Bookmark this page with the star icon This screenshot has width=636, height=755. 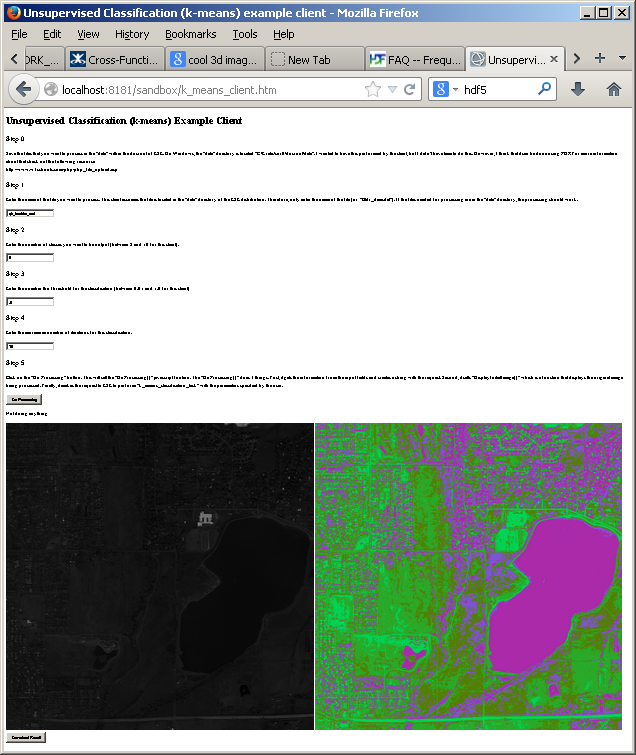pyautogui.click(x=373, y=89)
